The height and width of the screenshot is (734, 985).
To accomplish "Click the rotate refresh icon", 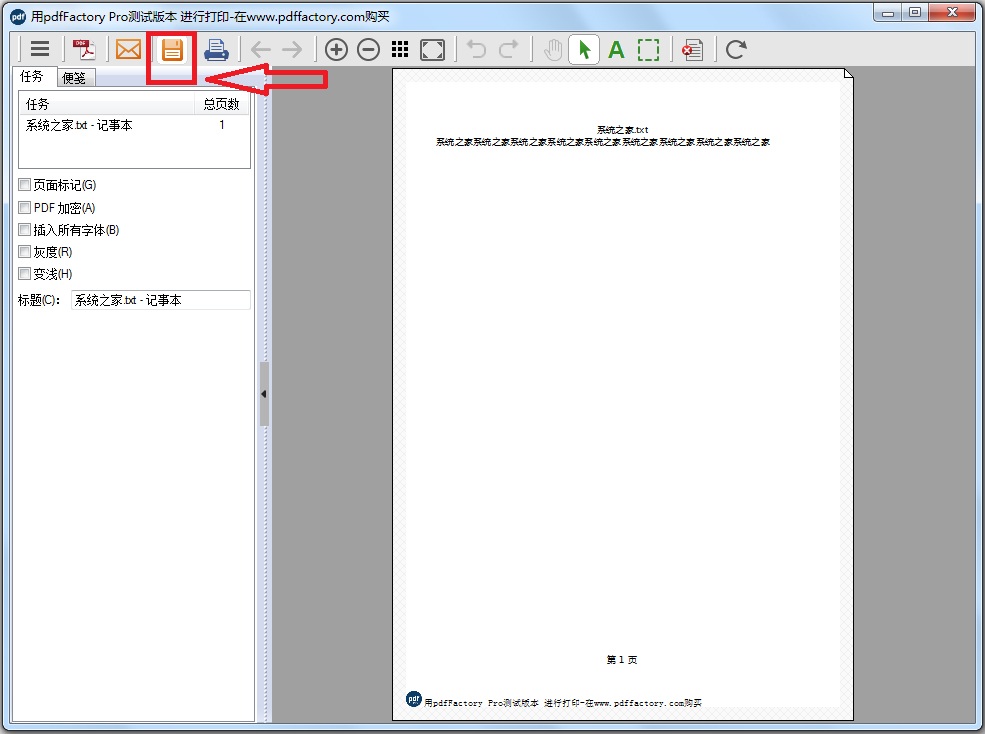I will tap(736, 49).
